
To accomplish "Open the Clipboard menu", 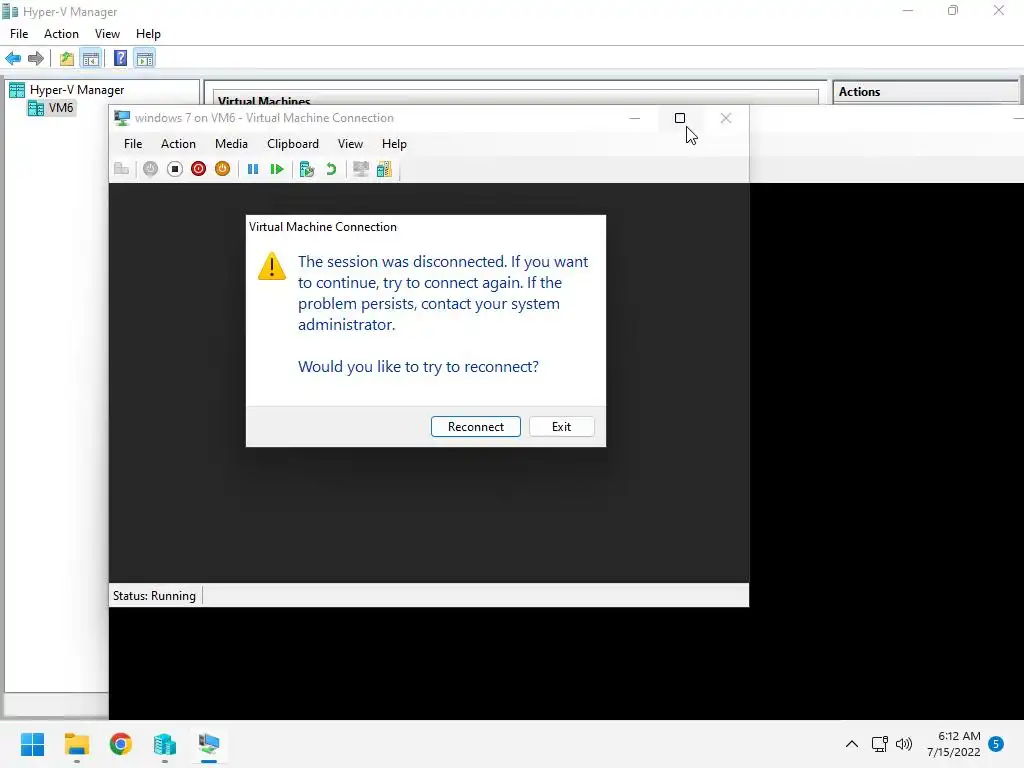I will 293,144.
